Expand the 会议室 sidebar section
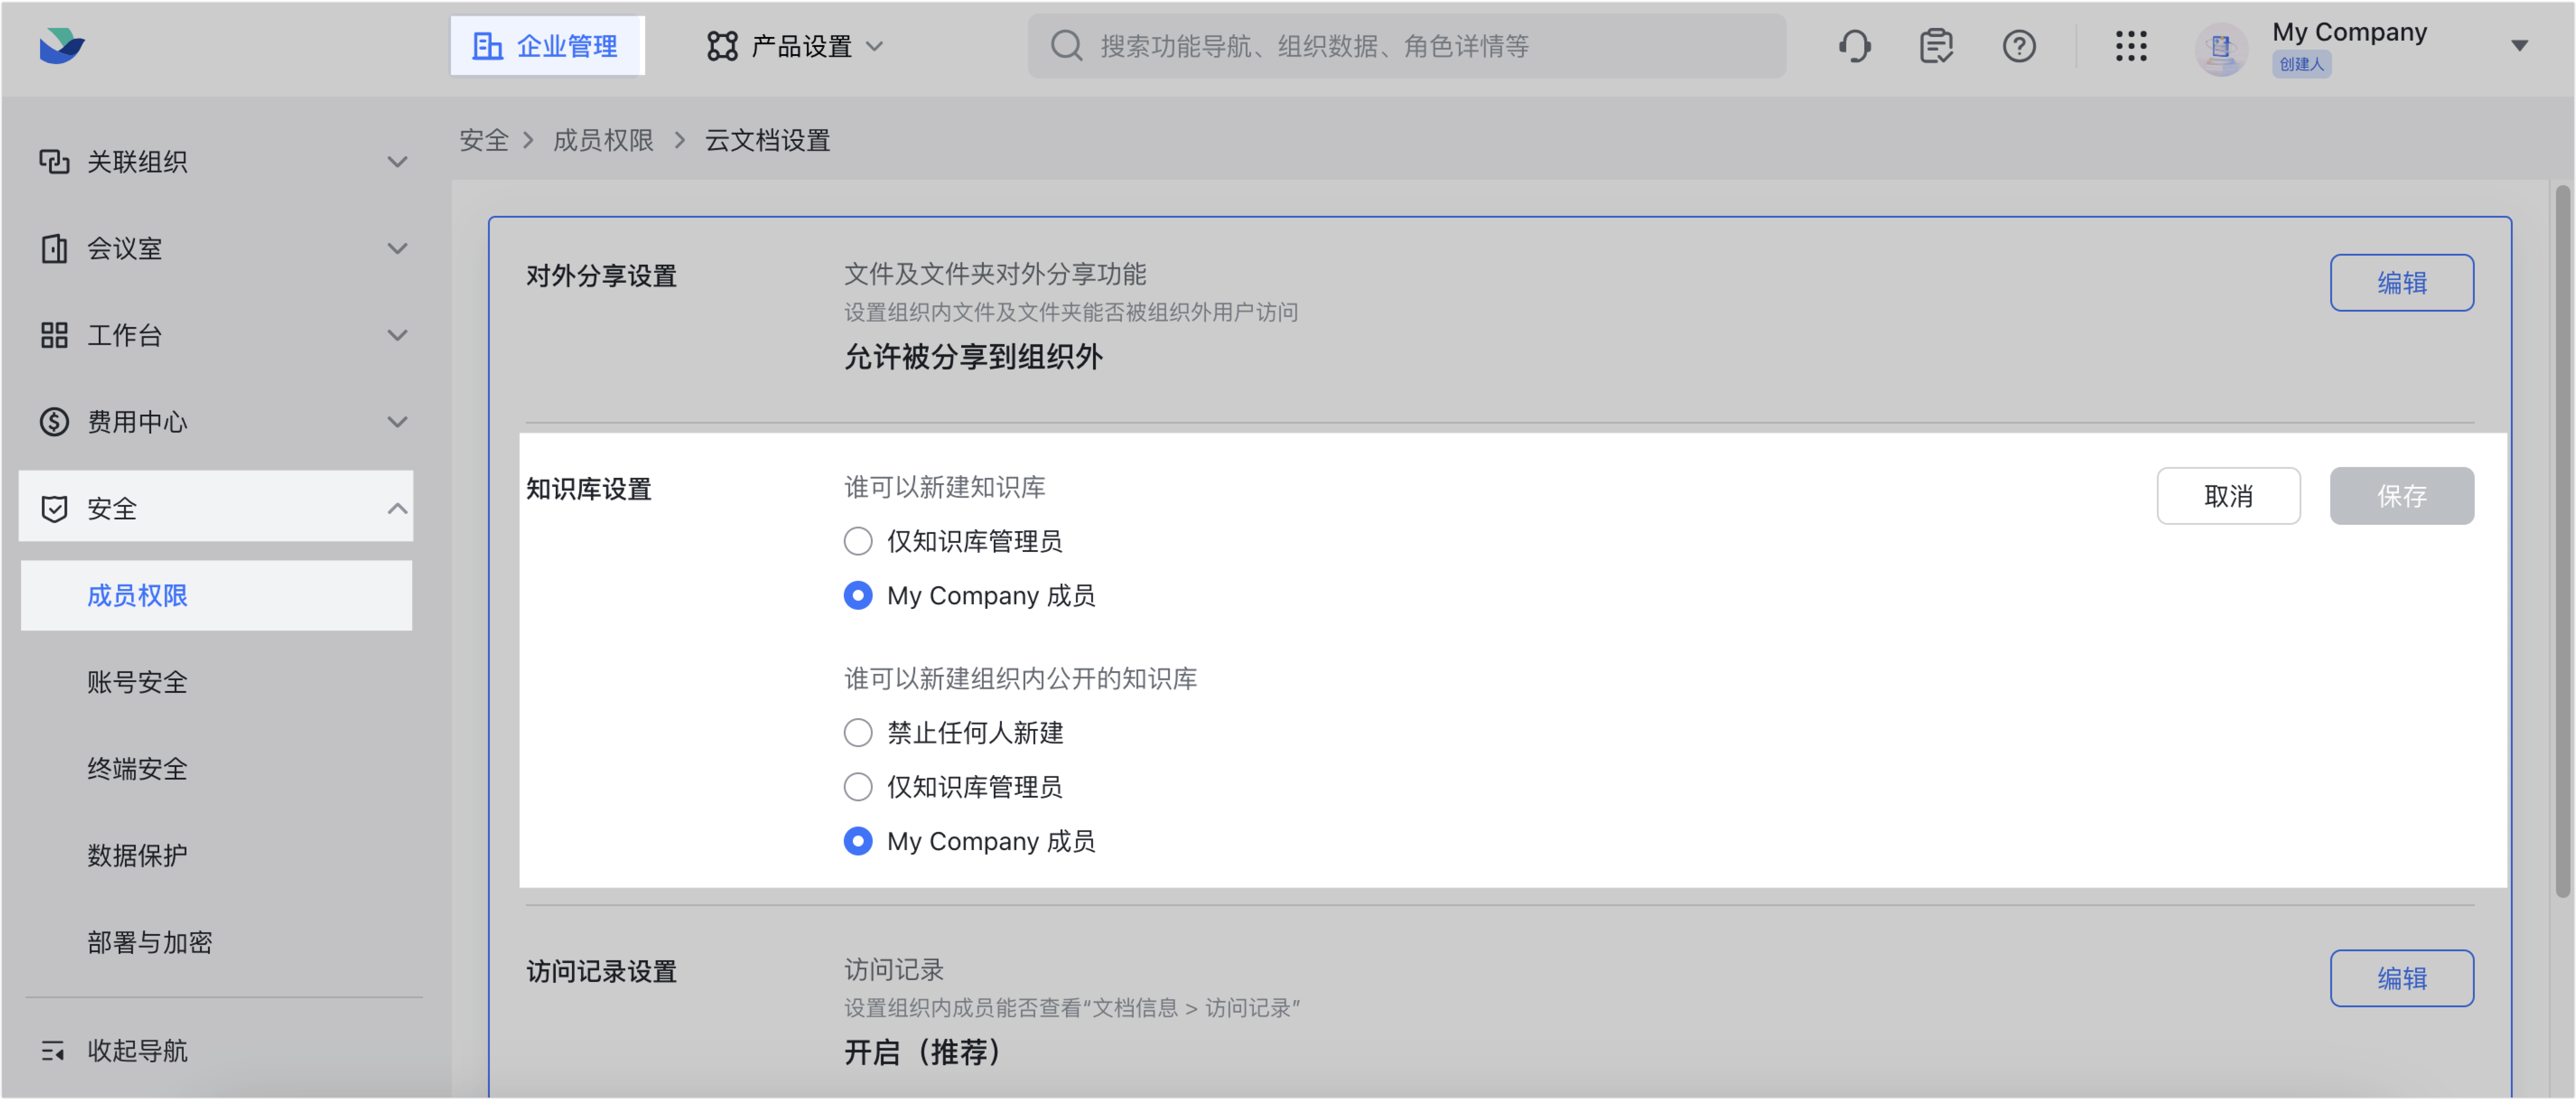The width and height of the screenshot is (2576, 1099). 397,249
